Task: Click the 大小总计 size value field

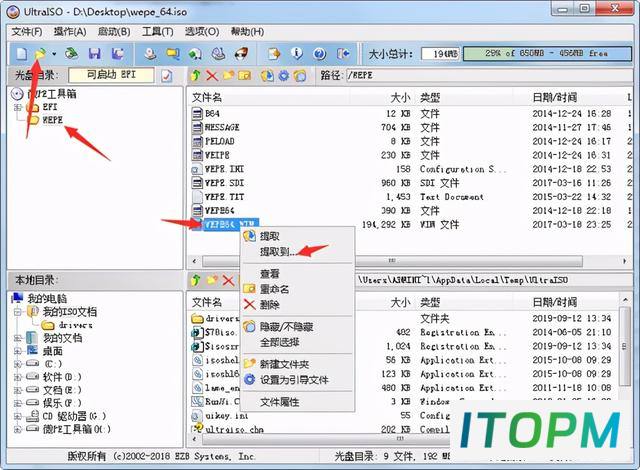Action: click(x=440, y=53)
